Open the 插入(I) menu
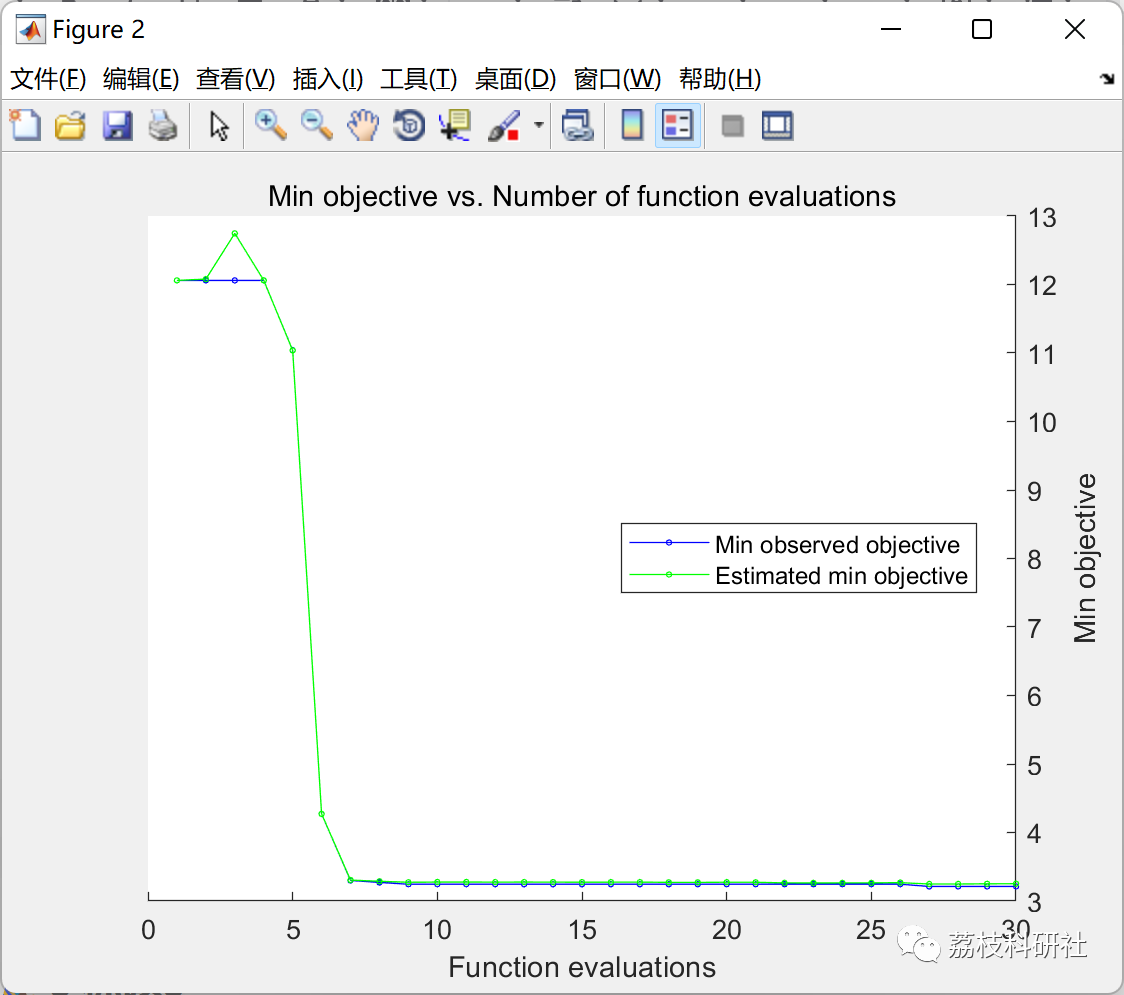1124x995 pixels. tap(328, 79)
